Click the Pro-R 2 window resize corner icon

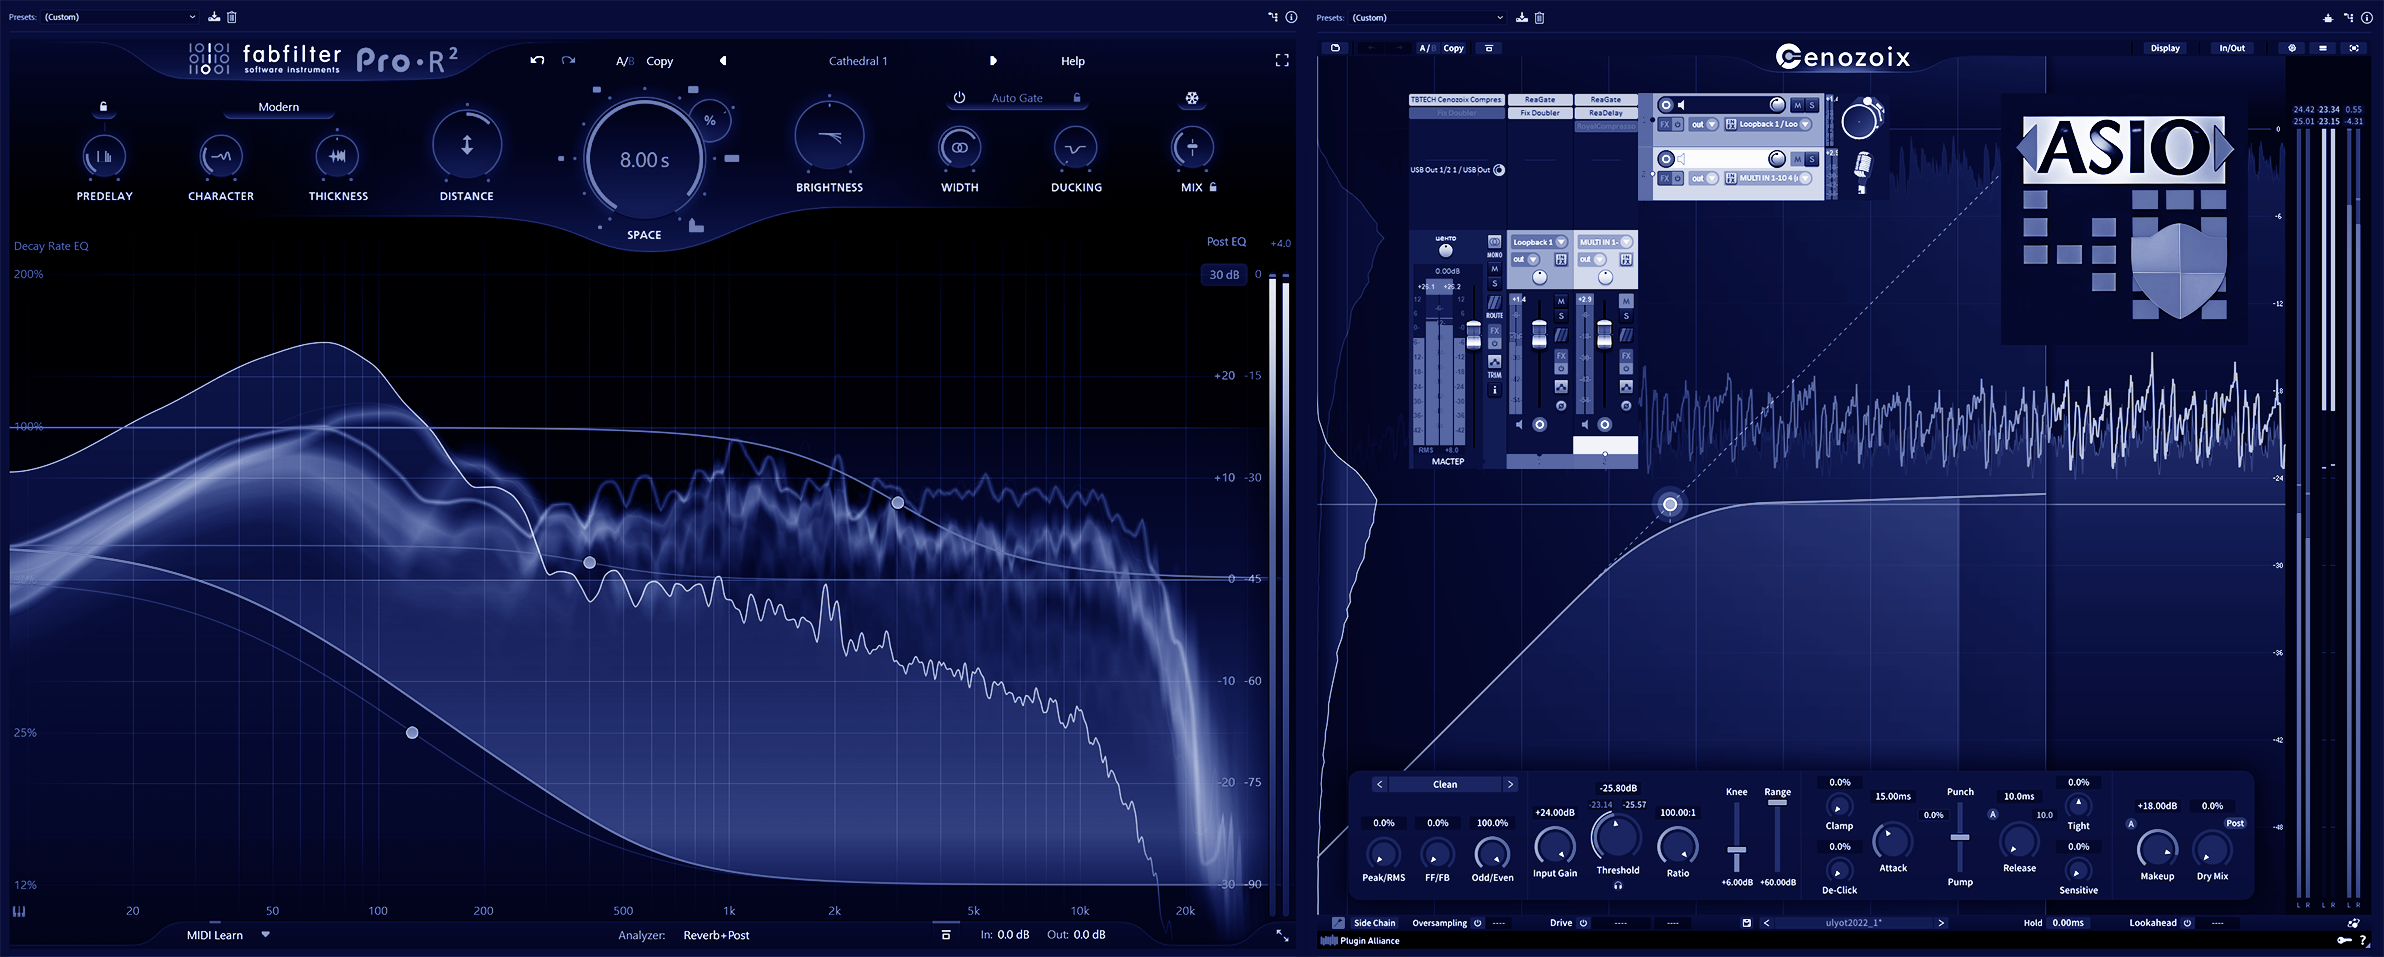point(1282,936)
